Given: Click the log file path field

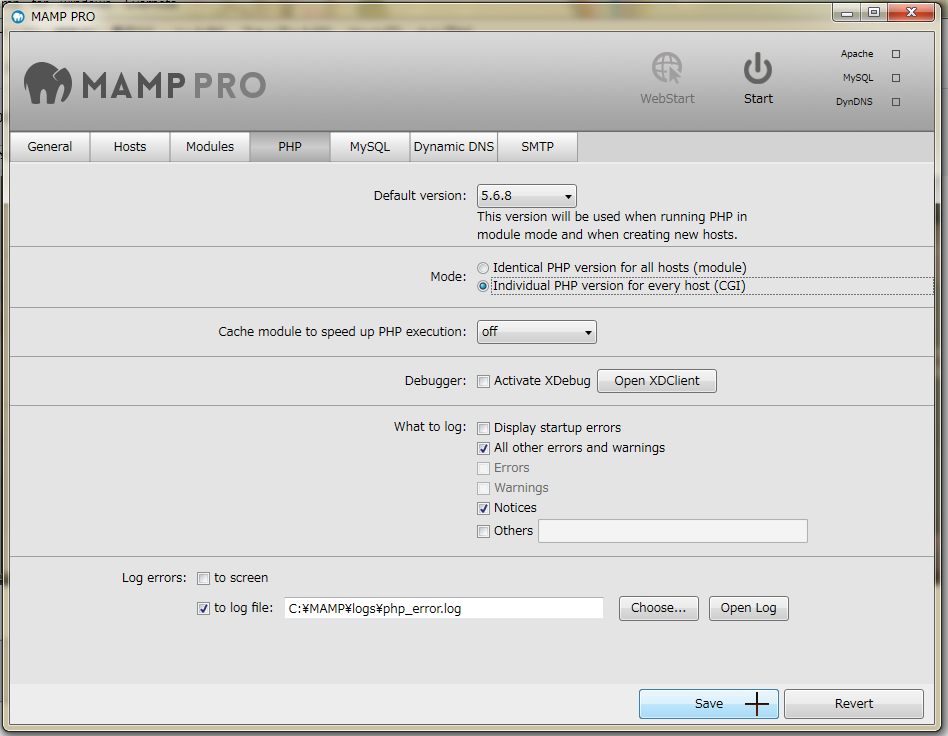Looking at the screenshot, I should pyautogui.click(x=440, y=608).
